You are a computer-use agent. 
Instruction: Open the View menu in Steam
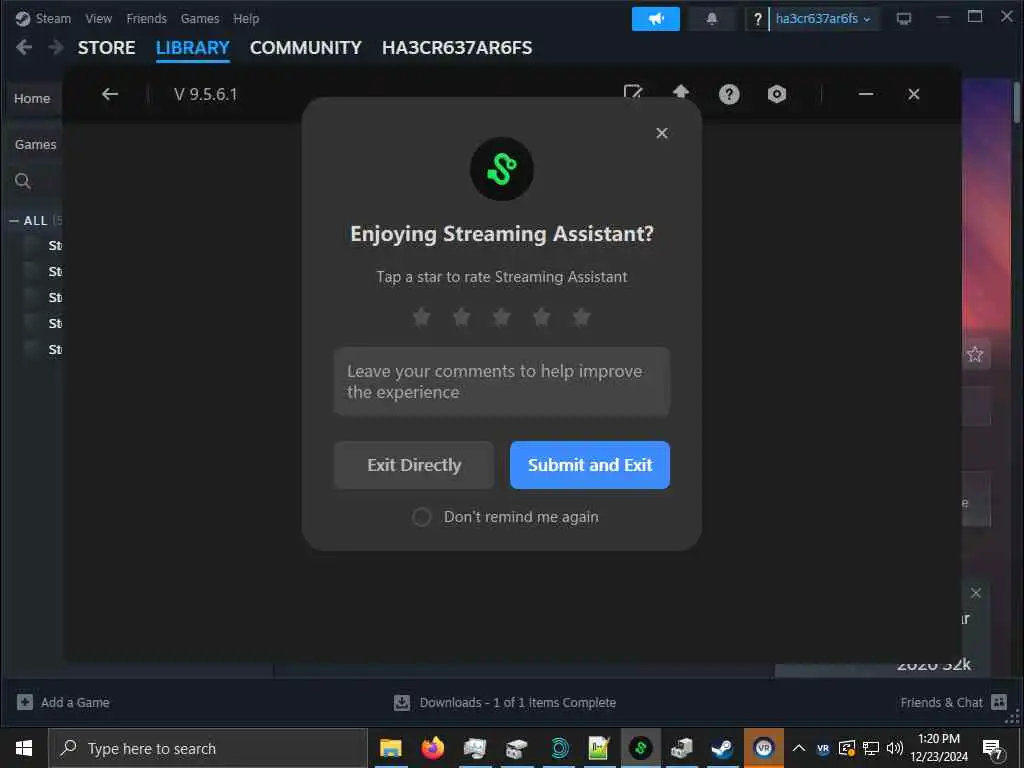(99, 18)
